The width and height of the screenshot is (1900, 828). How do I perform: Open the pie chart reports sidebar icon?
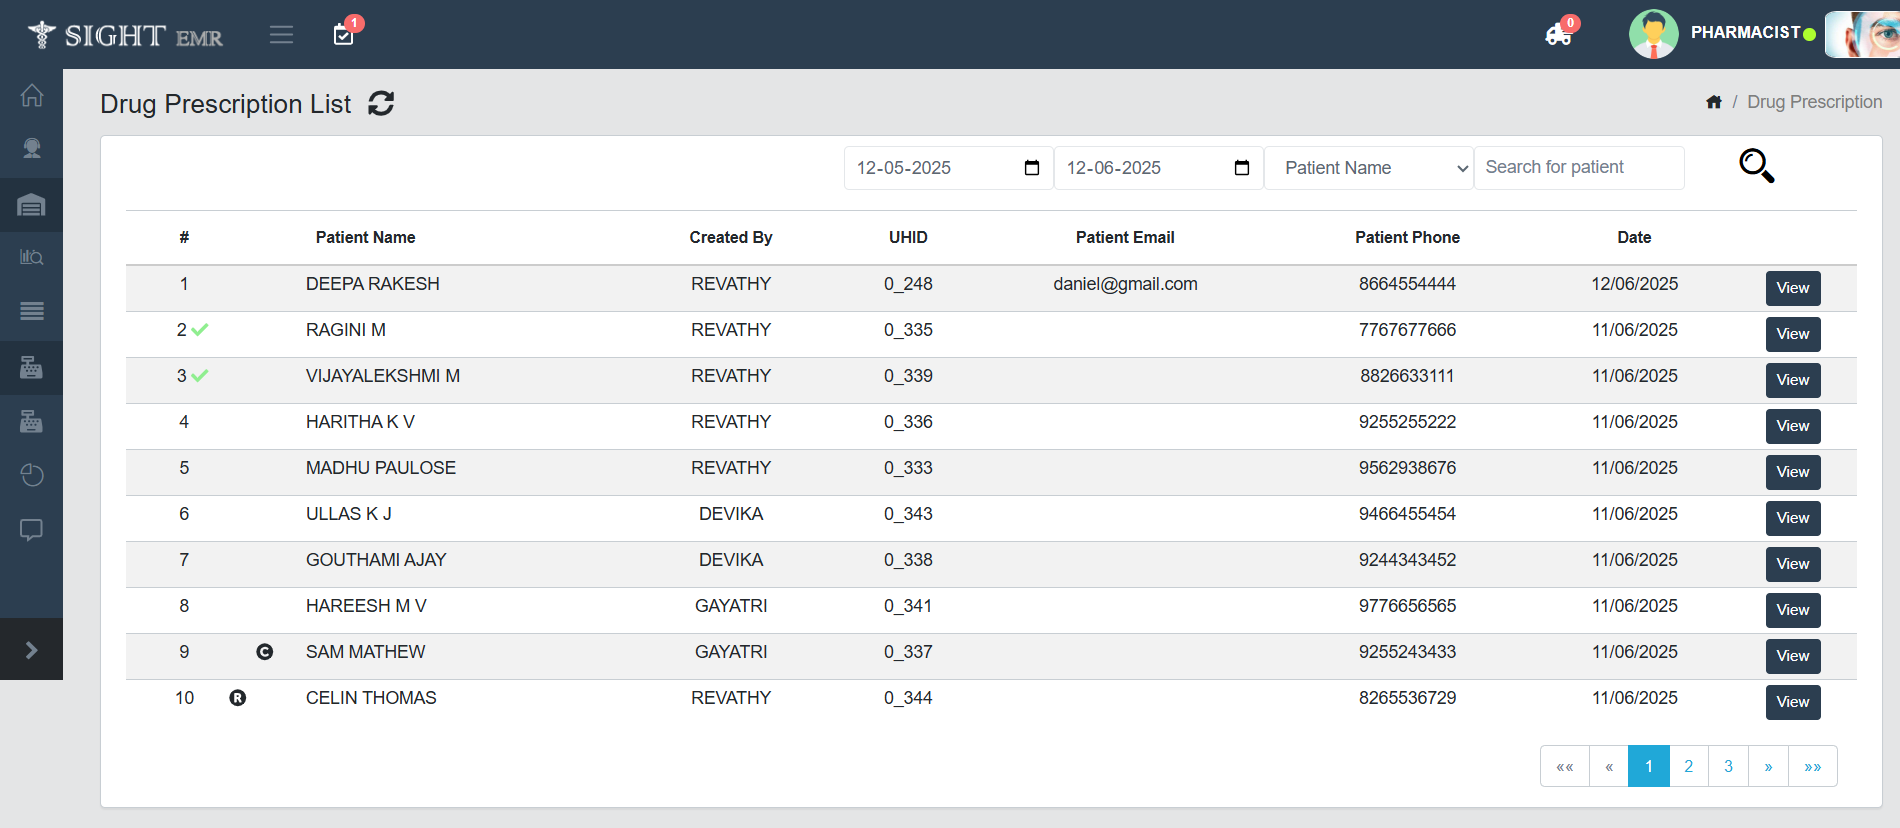(32, 475)
